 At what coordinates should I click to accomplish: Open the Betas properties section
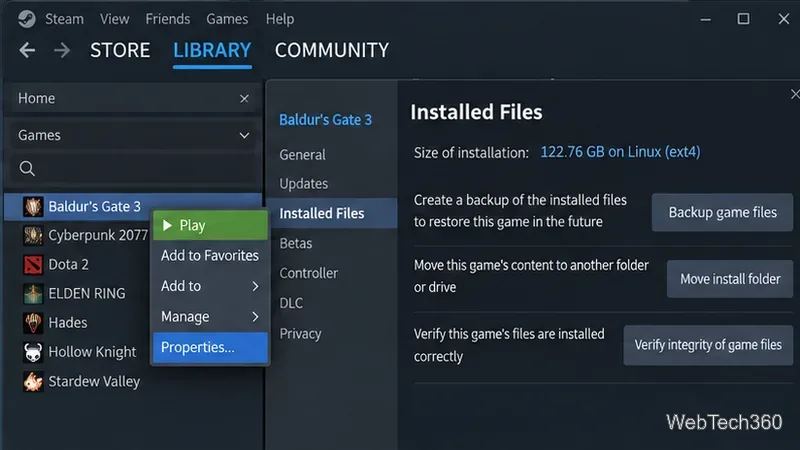click(x=296, y=243)
